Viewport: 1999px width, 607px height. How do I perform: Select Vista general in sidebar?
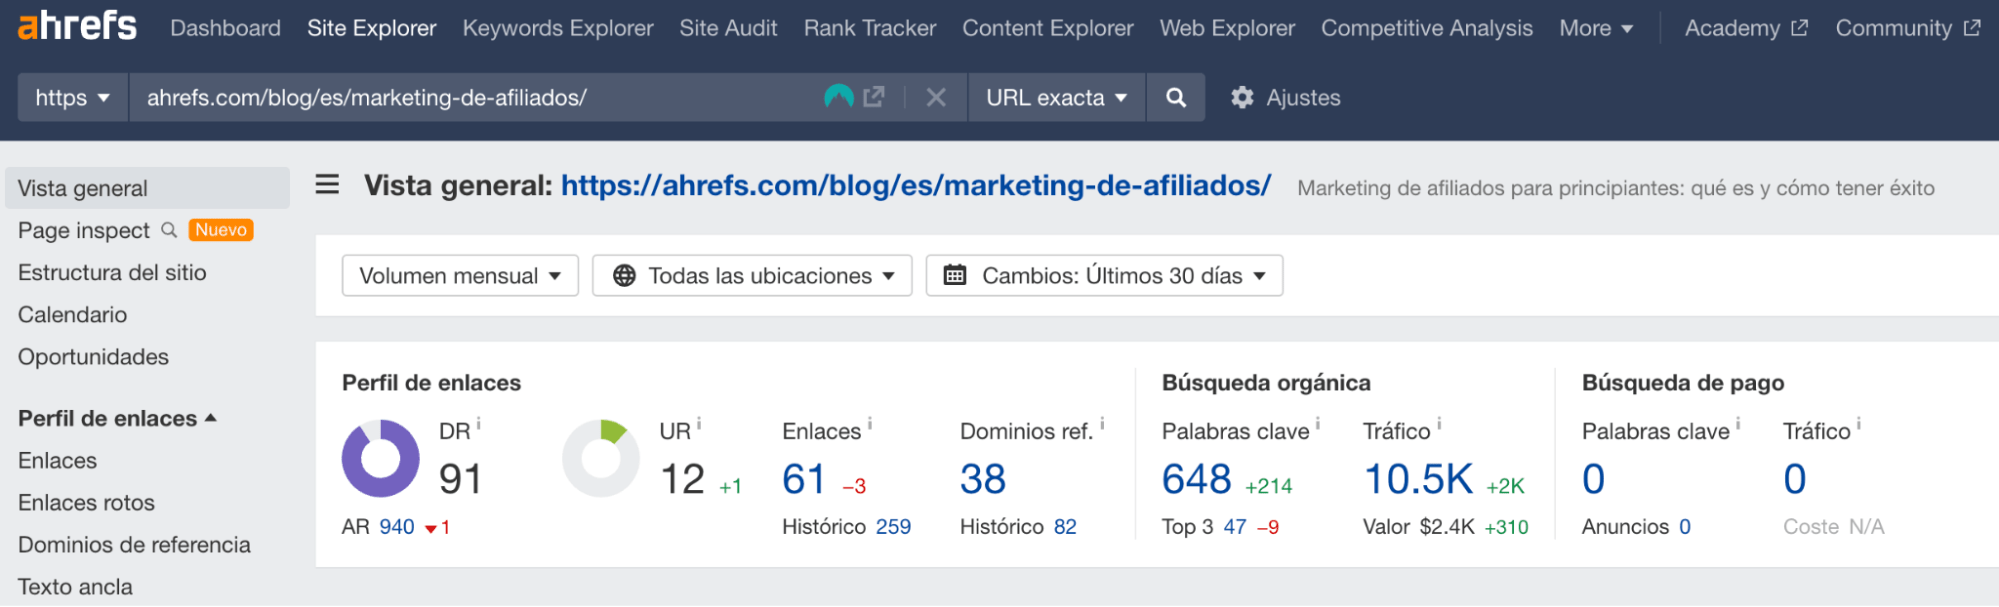(147, 188)
